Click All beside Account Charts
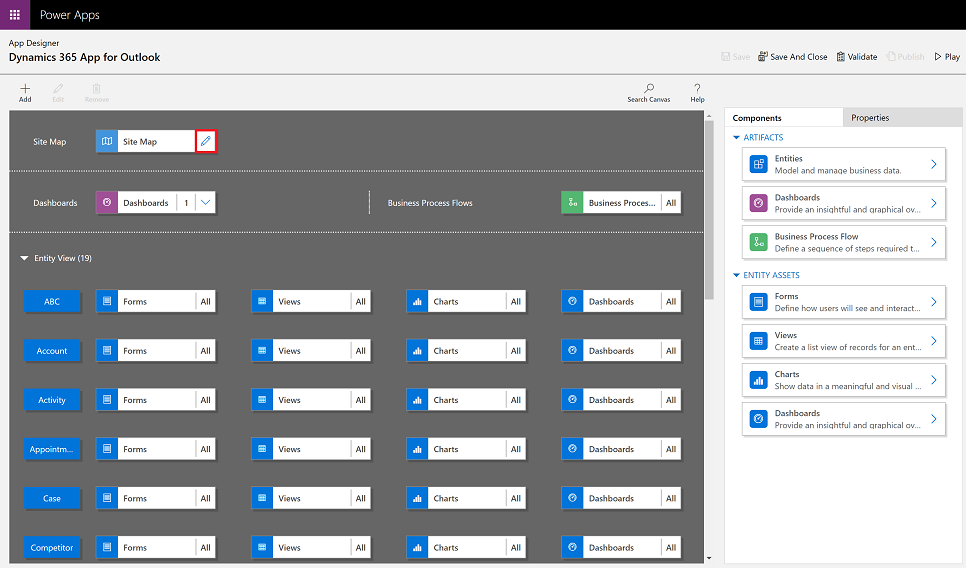 tap(516, 351)
